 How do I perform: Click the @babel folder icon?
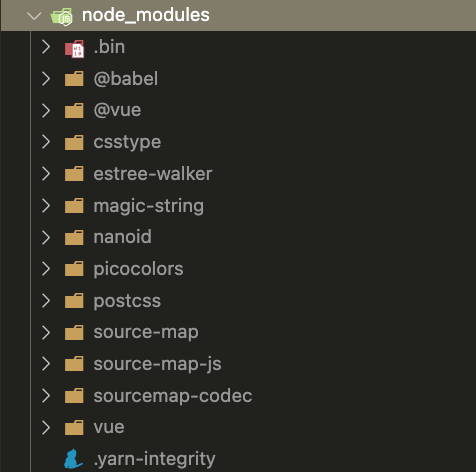point(74,79)
